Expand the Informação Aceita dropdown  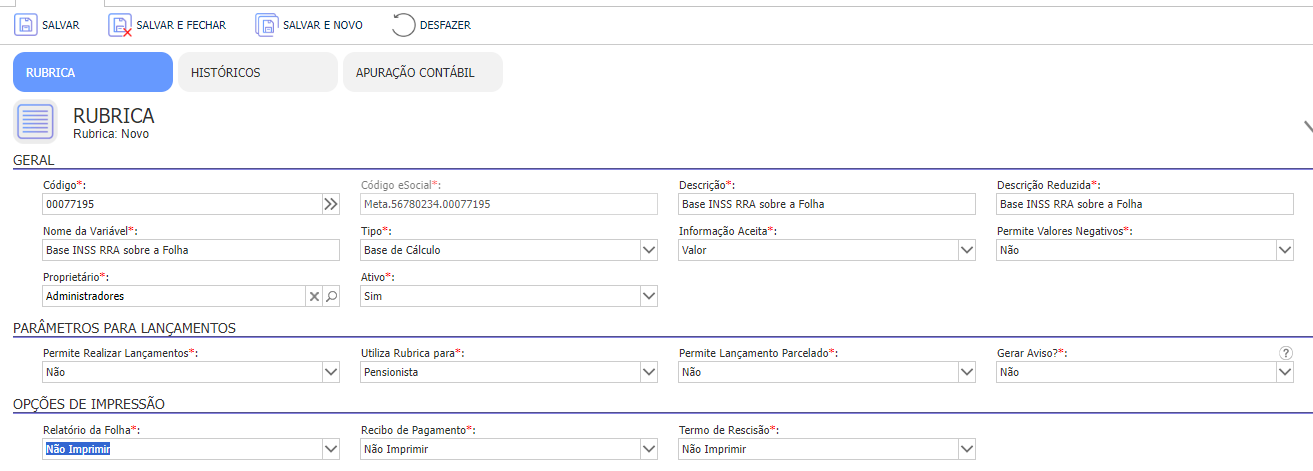966,250
